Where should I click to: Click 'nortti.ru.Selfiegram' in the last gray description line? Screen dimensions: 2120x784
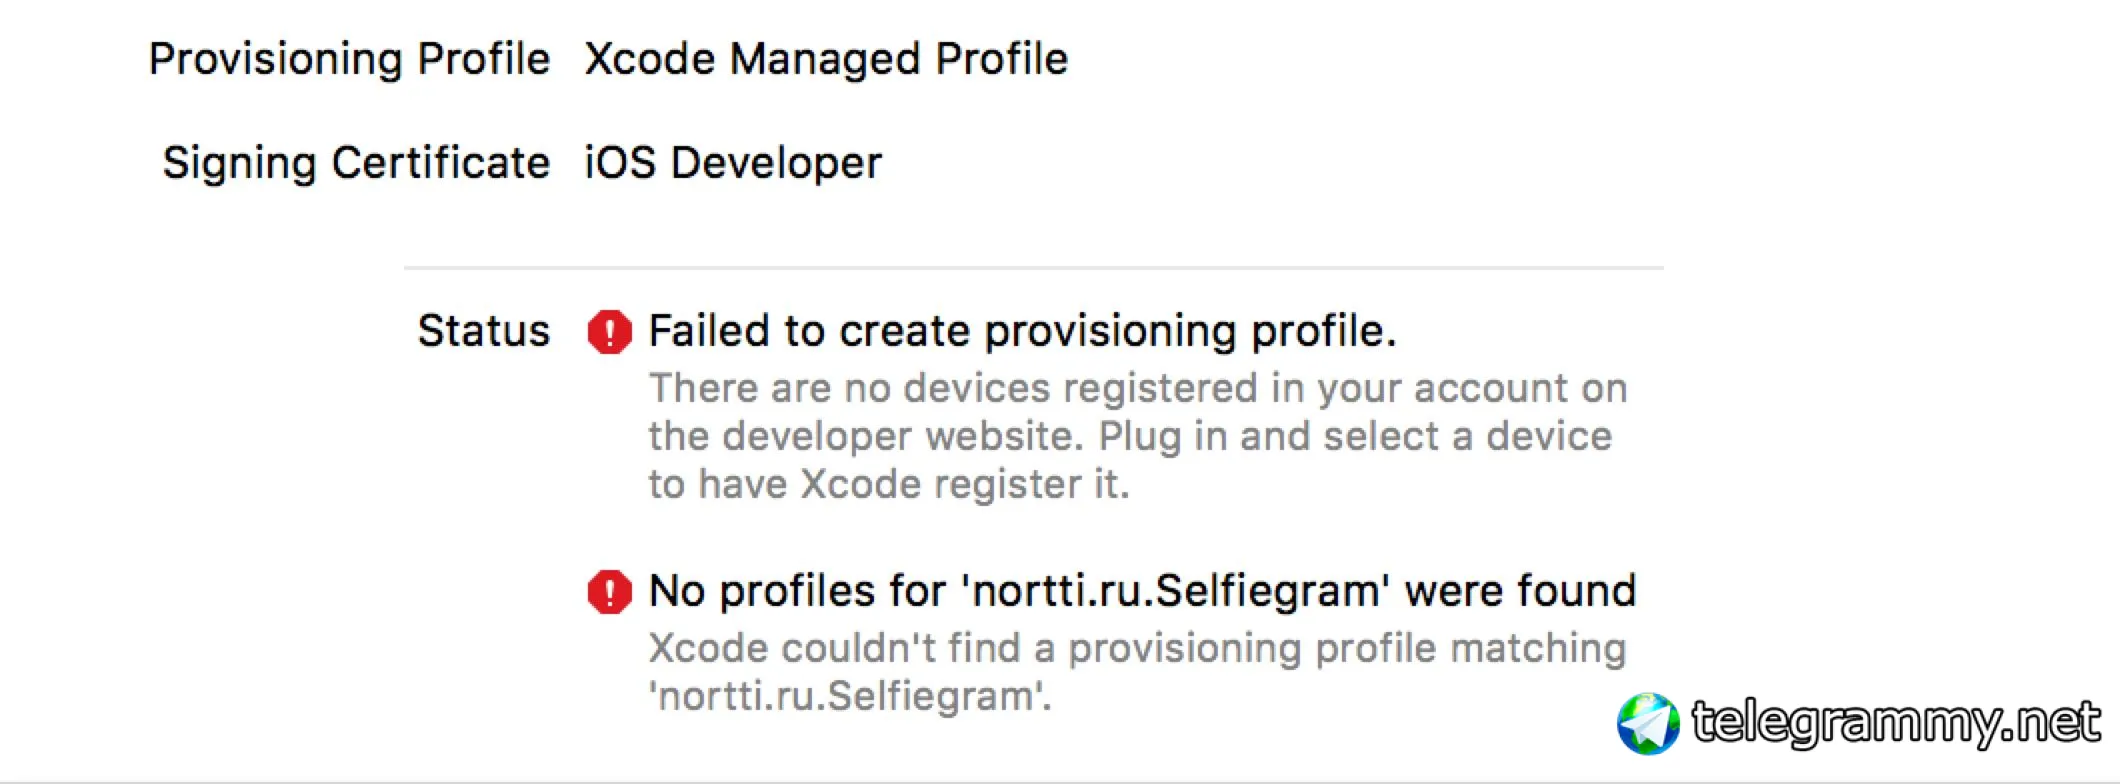tap(848, 696)
